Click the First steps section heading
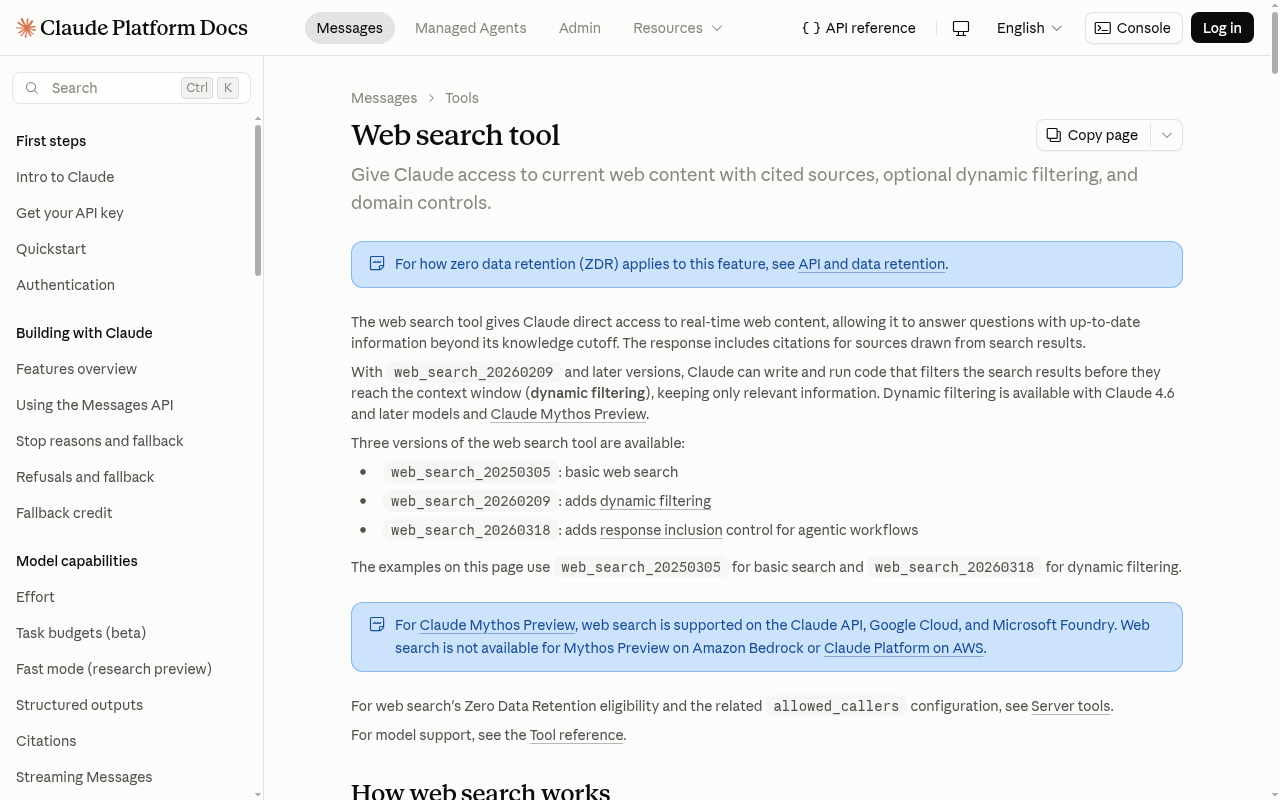 [x=51, y=141]
